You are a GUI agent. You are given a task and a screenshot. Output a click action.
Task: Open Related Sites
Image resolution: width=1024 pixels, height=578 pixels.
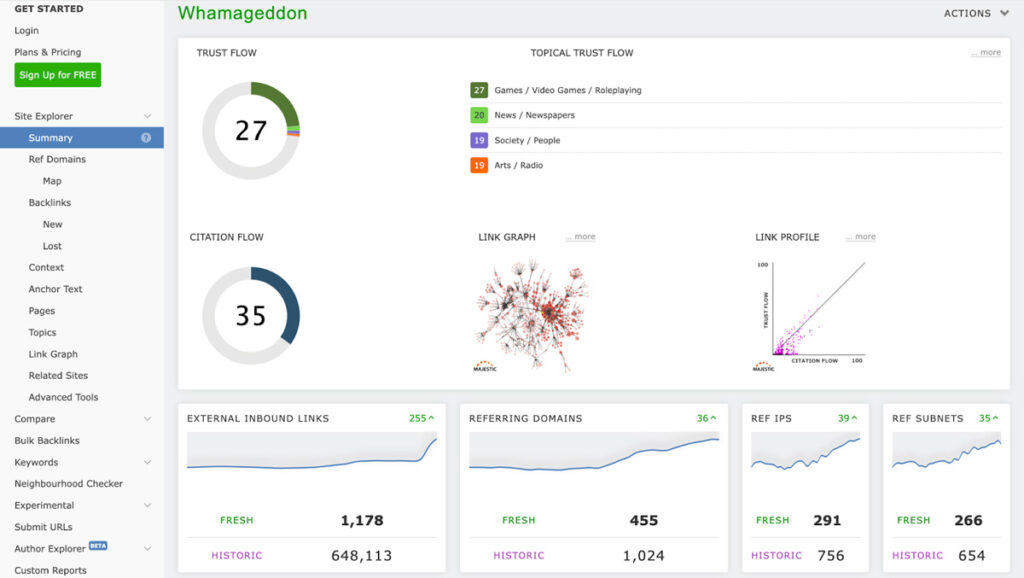tap(58, 376)
